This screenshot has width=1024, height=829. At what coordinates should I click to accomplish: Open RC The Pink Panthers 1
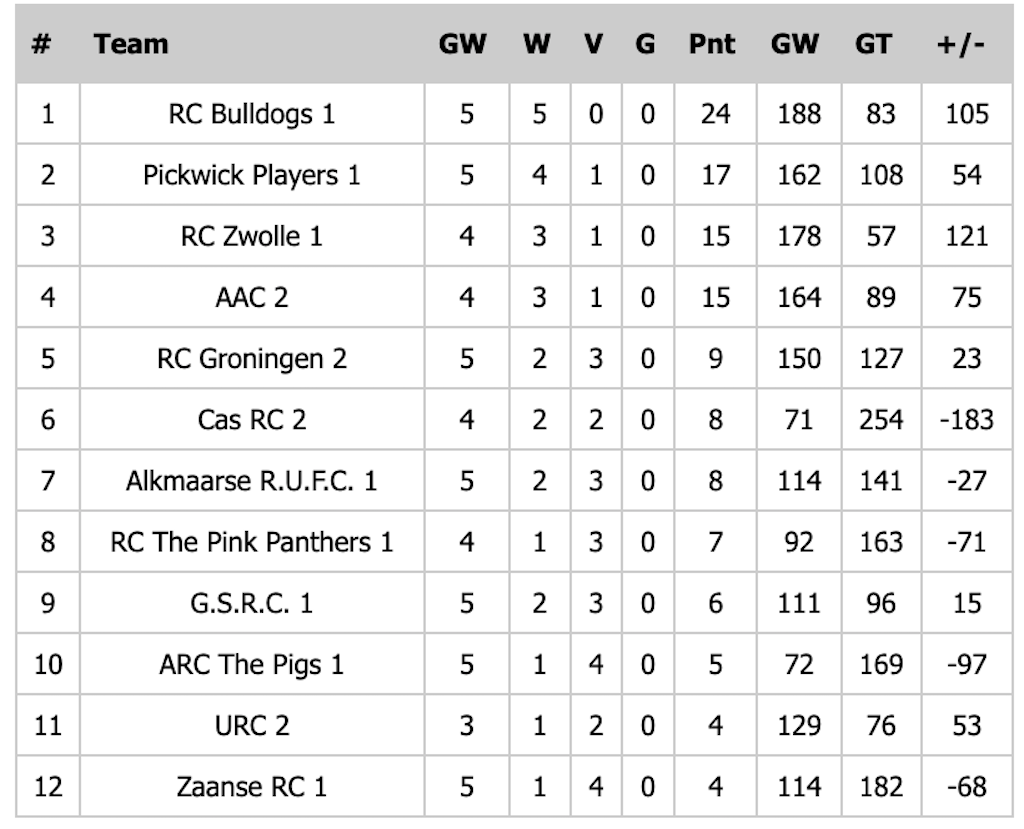[251, 542]
